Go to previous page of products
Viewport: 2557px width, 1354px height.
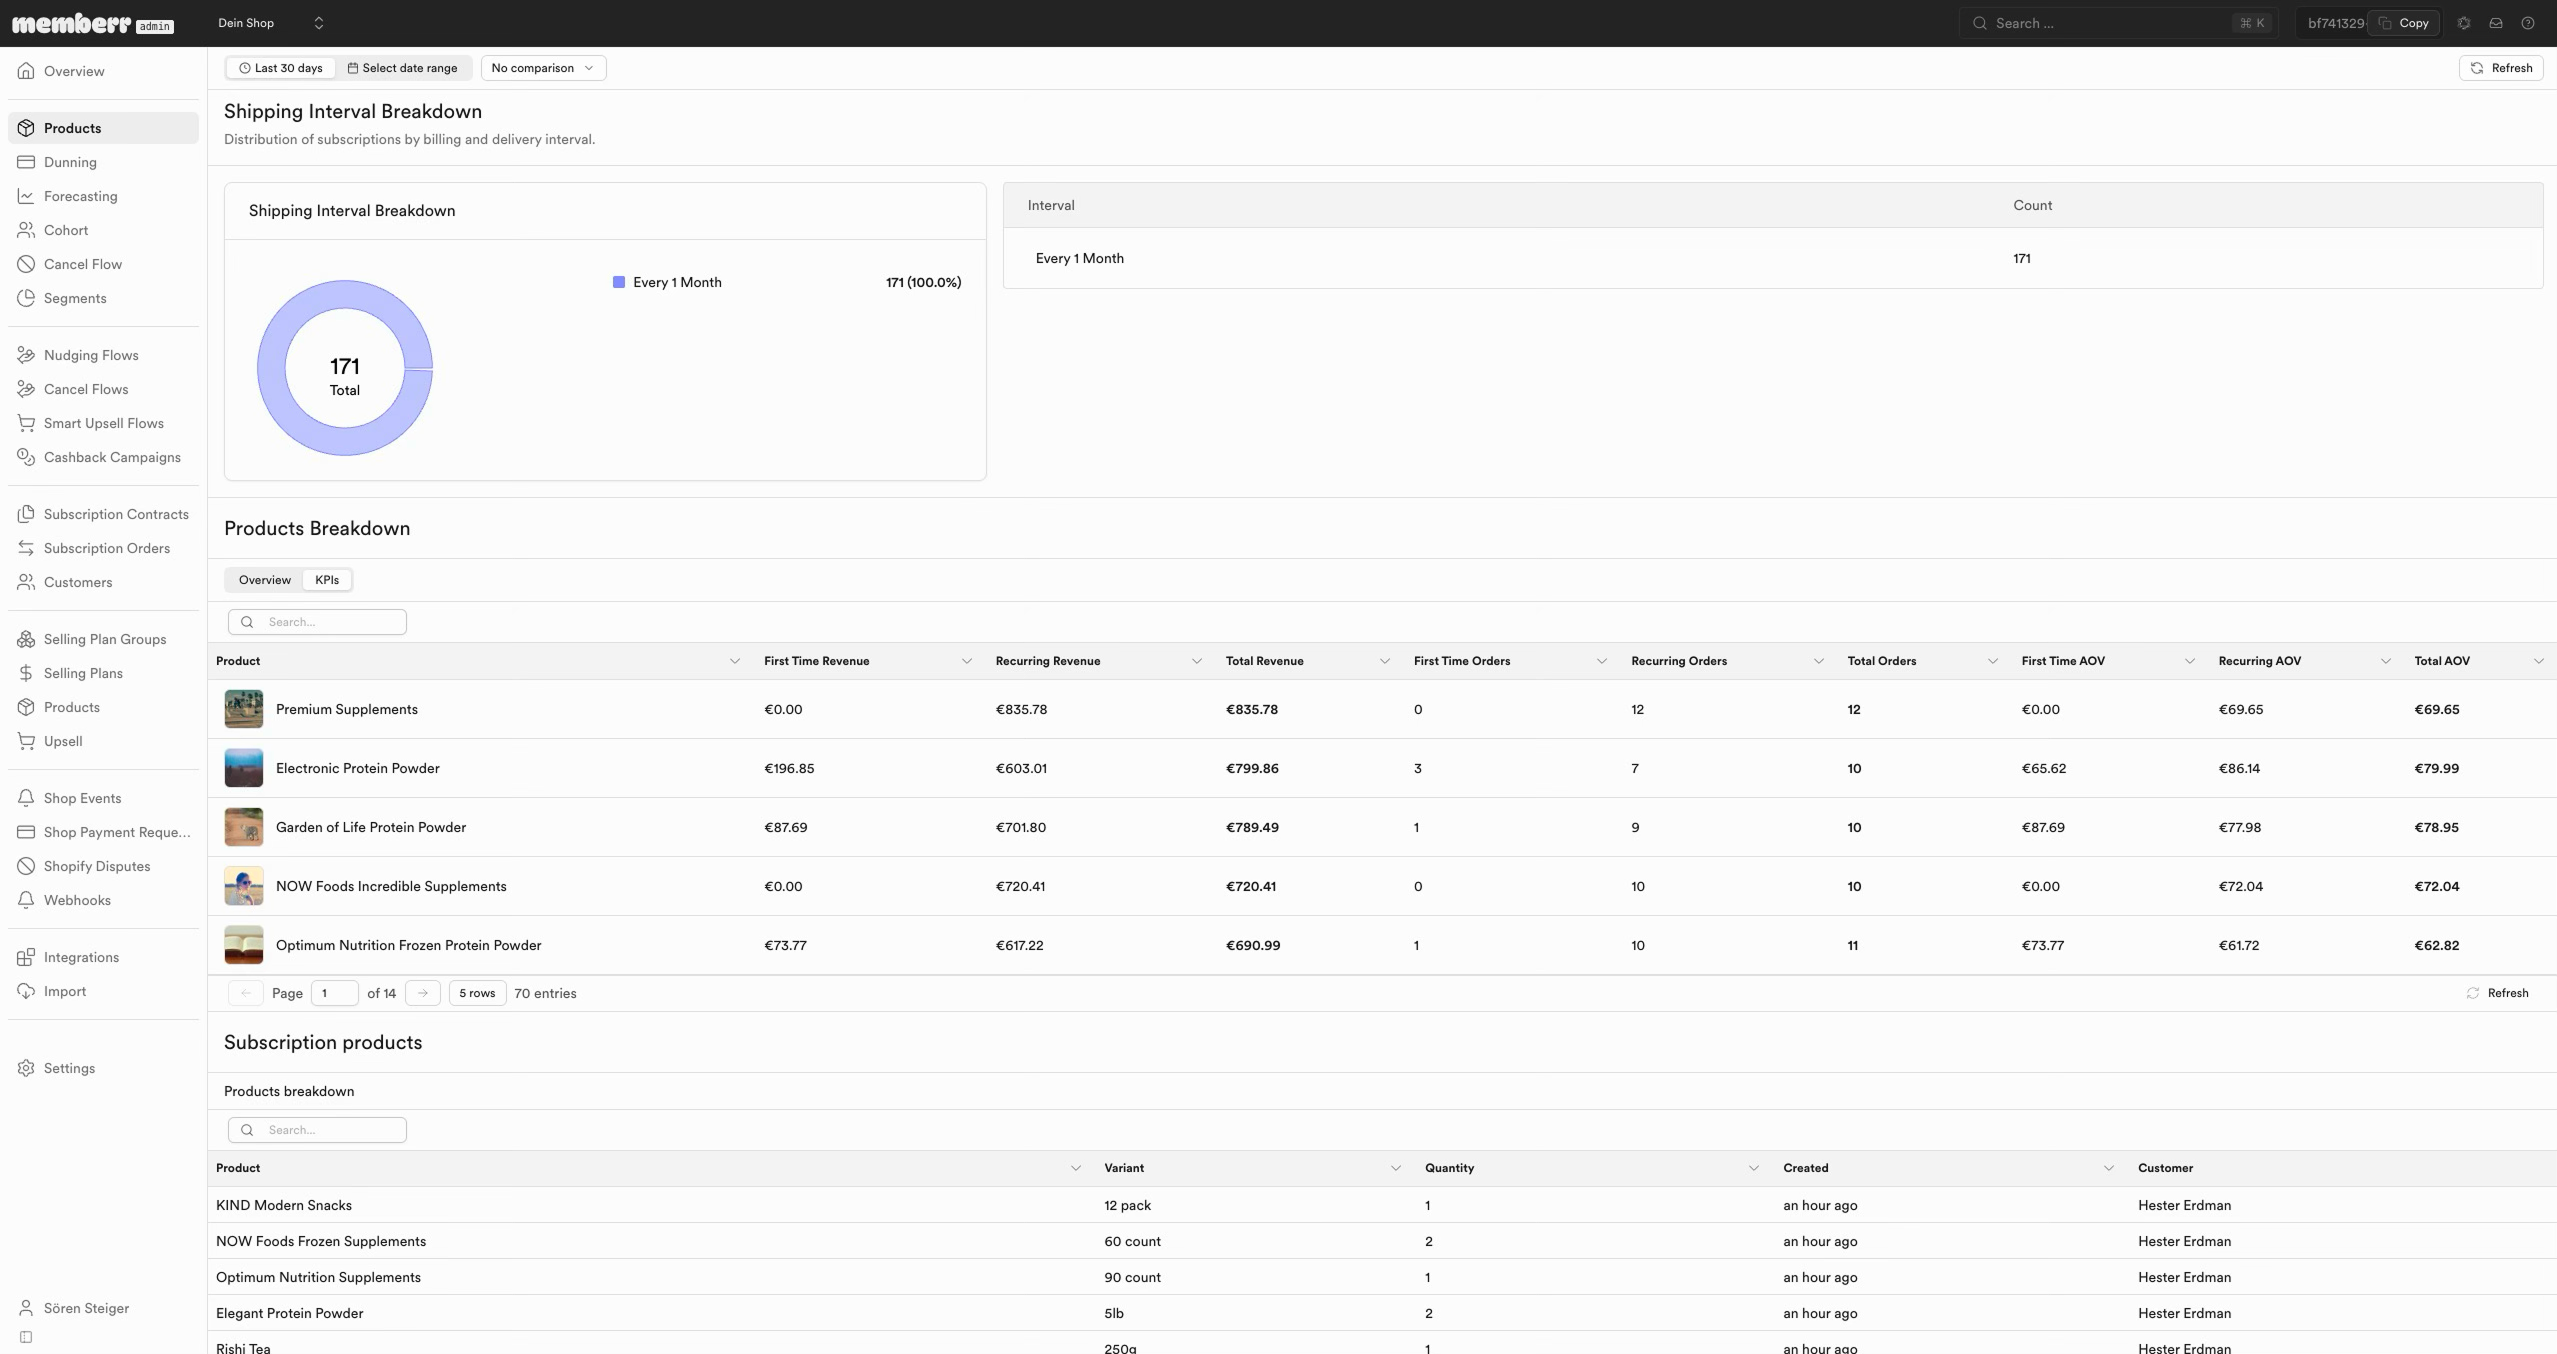point(246,993)
